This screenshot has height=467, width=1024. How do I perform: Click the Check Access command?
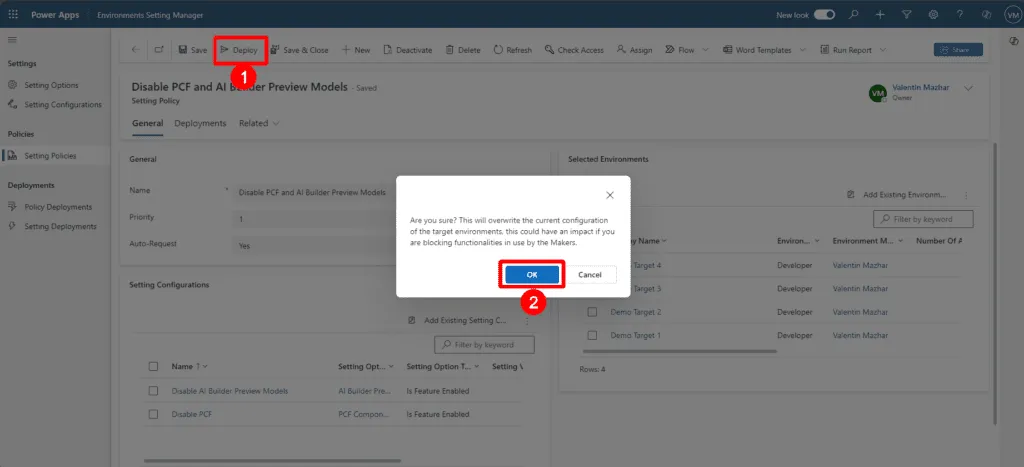tap(574, 50)
